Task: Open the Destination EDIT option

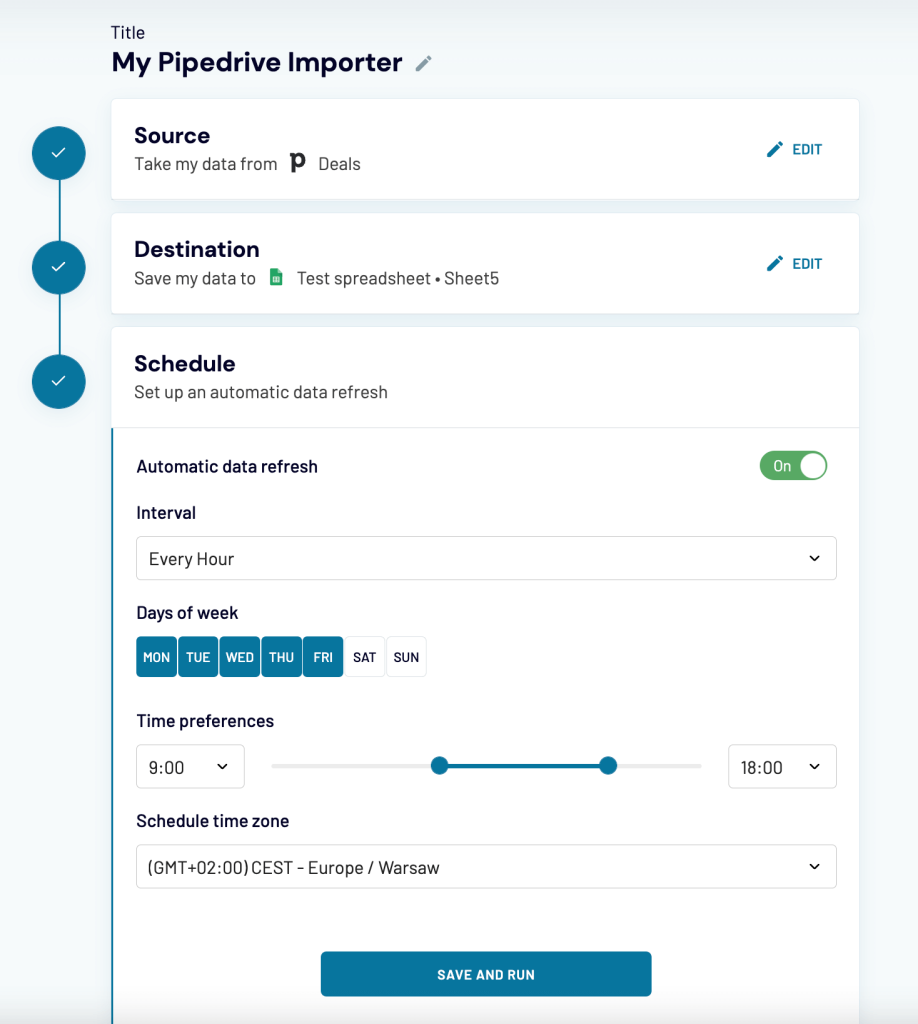Action: point(794,263)
